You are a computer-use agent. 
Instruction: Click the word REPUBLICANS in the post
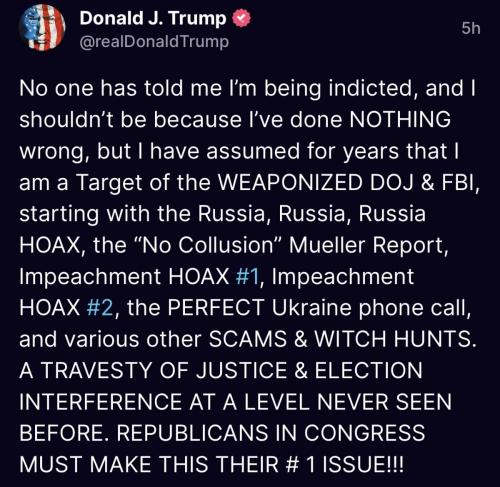click(193, 433)
